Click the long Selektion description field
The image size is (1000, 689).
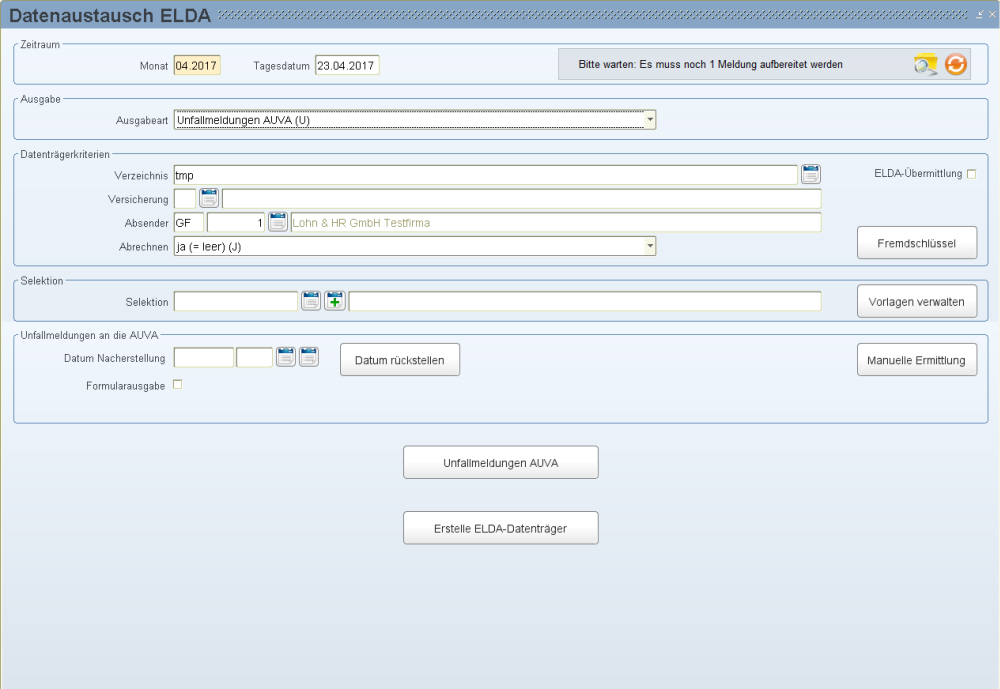tap(585, 301)
